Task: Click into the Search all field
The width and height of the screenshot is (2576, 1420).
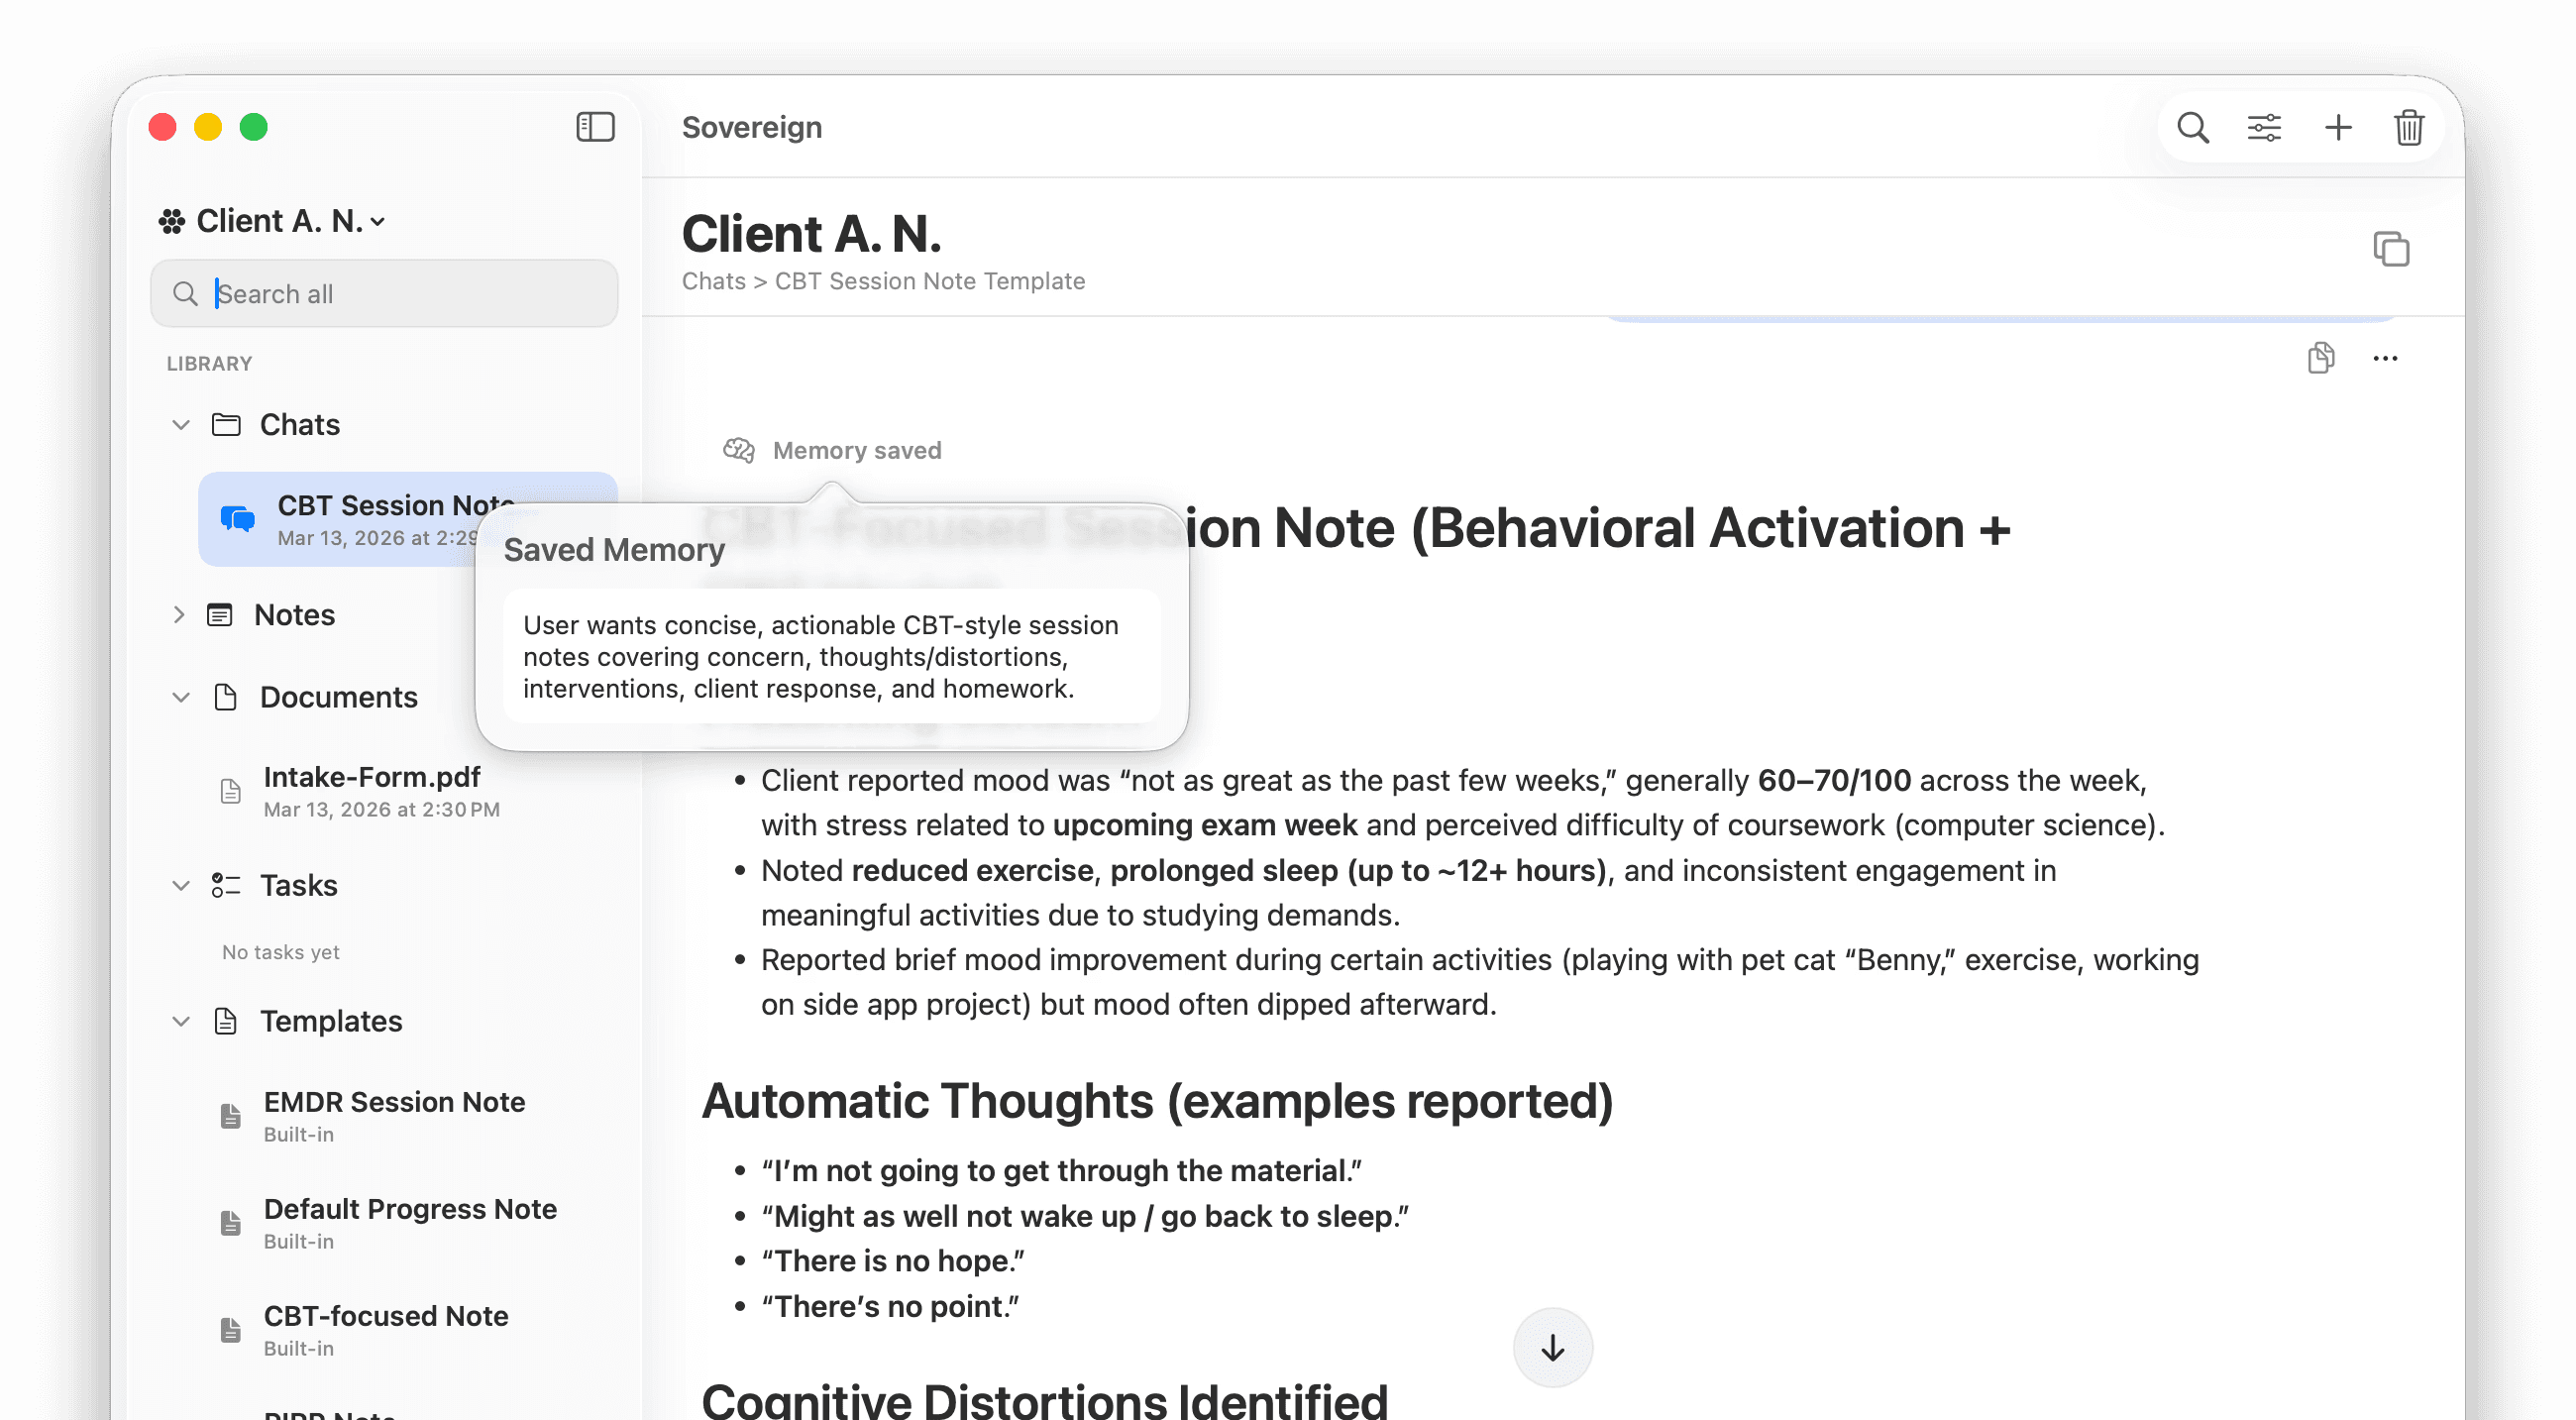Action: [x=400, y=294]
